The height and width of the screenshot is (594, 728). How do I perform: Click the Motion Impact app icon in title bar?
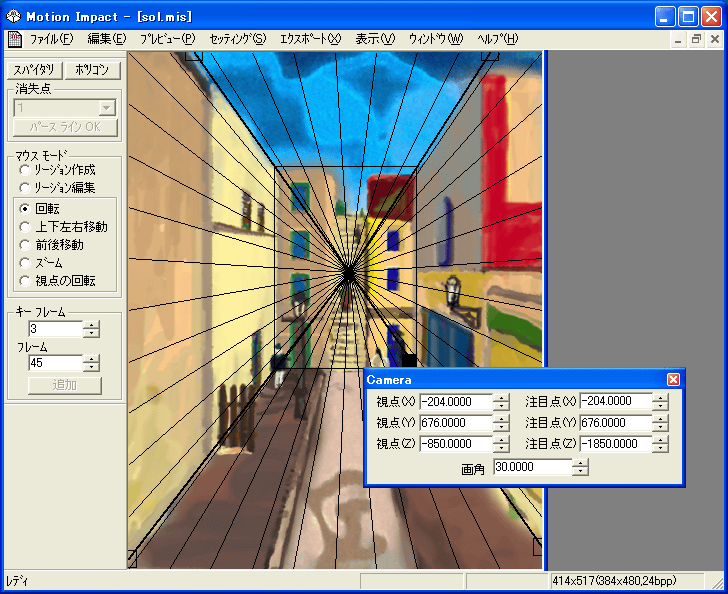tap(13, 17)
